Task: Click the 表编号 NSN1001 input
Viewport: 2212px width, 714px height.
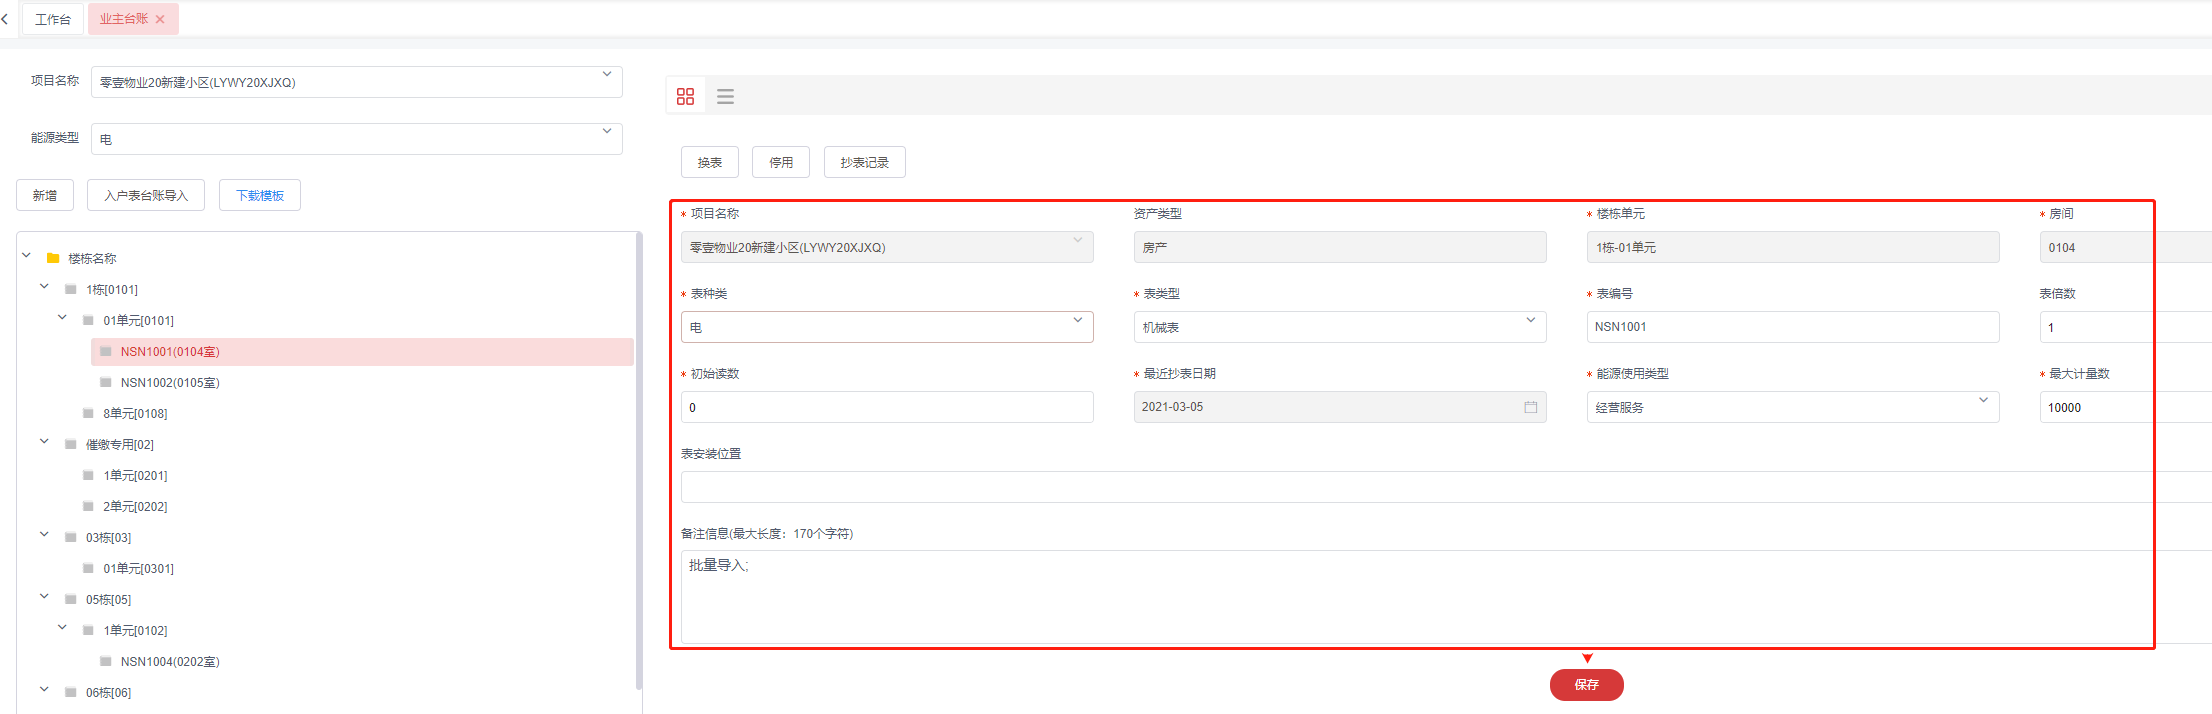Action: [1793, 327]
